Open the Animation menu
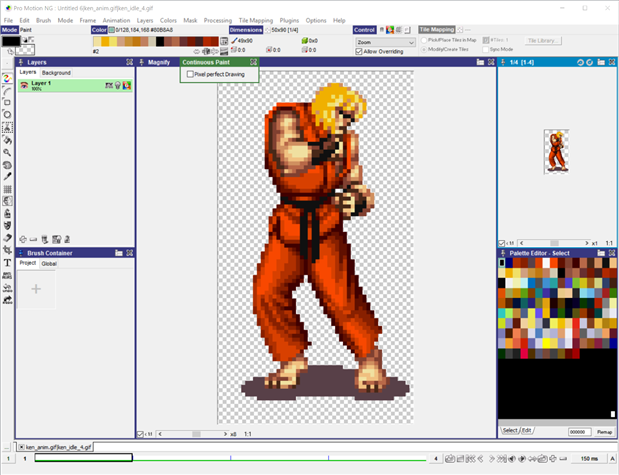Screen dimensions: 619x475 point(116,20)
